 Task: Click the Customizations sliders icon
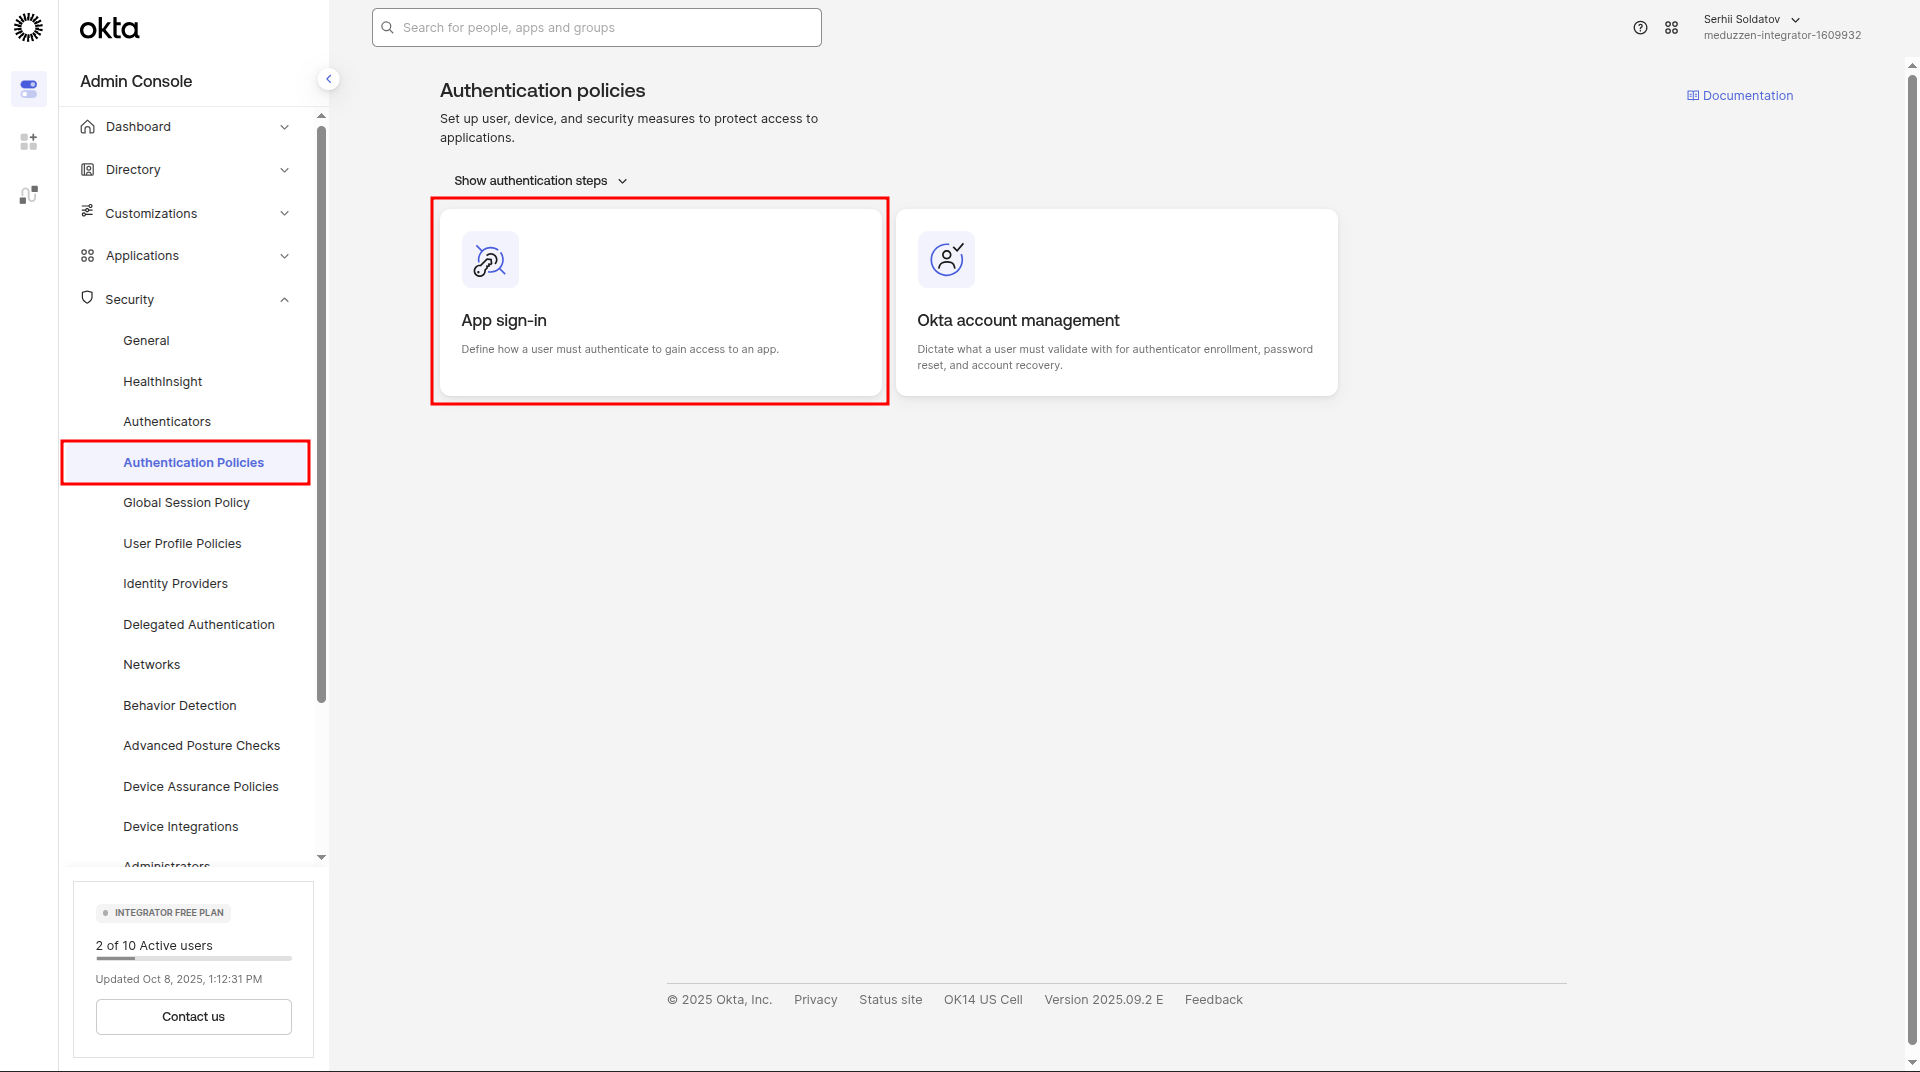coord(88,211)
